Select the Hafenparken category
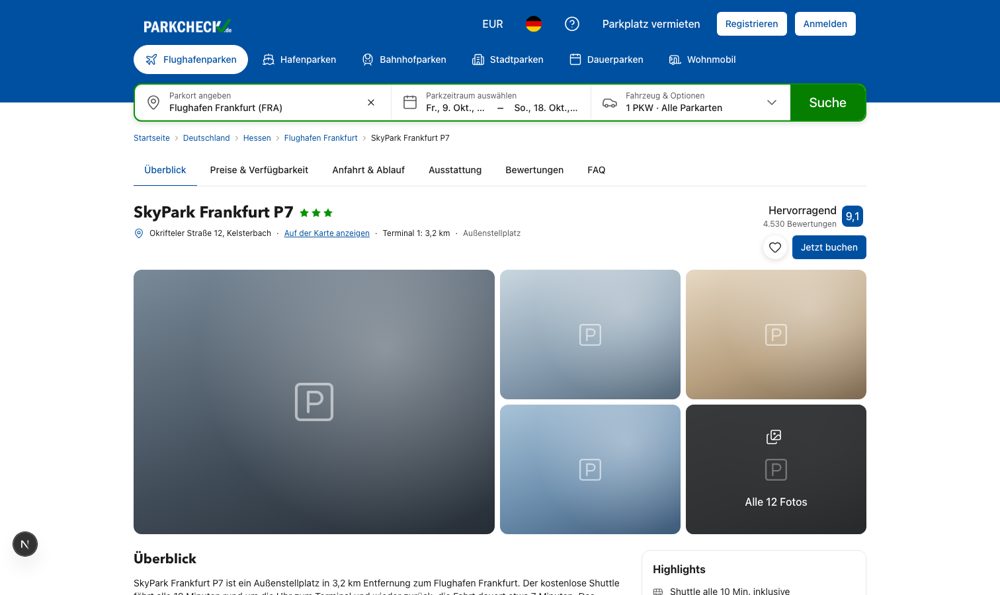The image size is (1000, 595). point(299,59)
